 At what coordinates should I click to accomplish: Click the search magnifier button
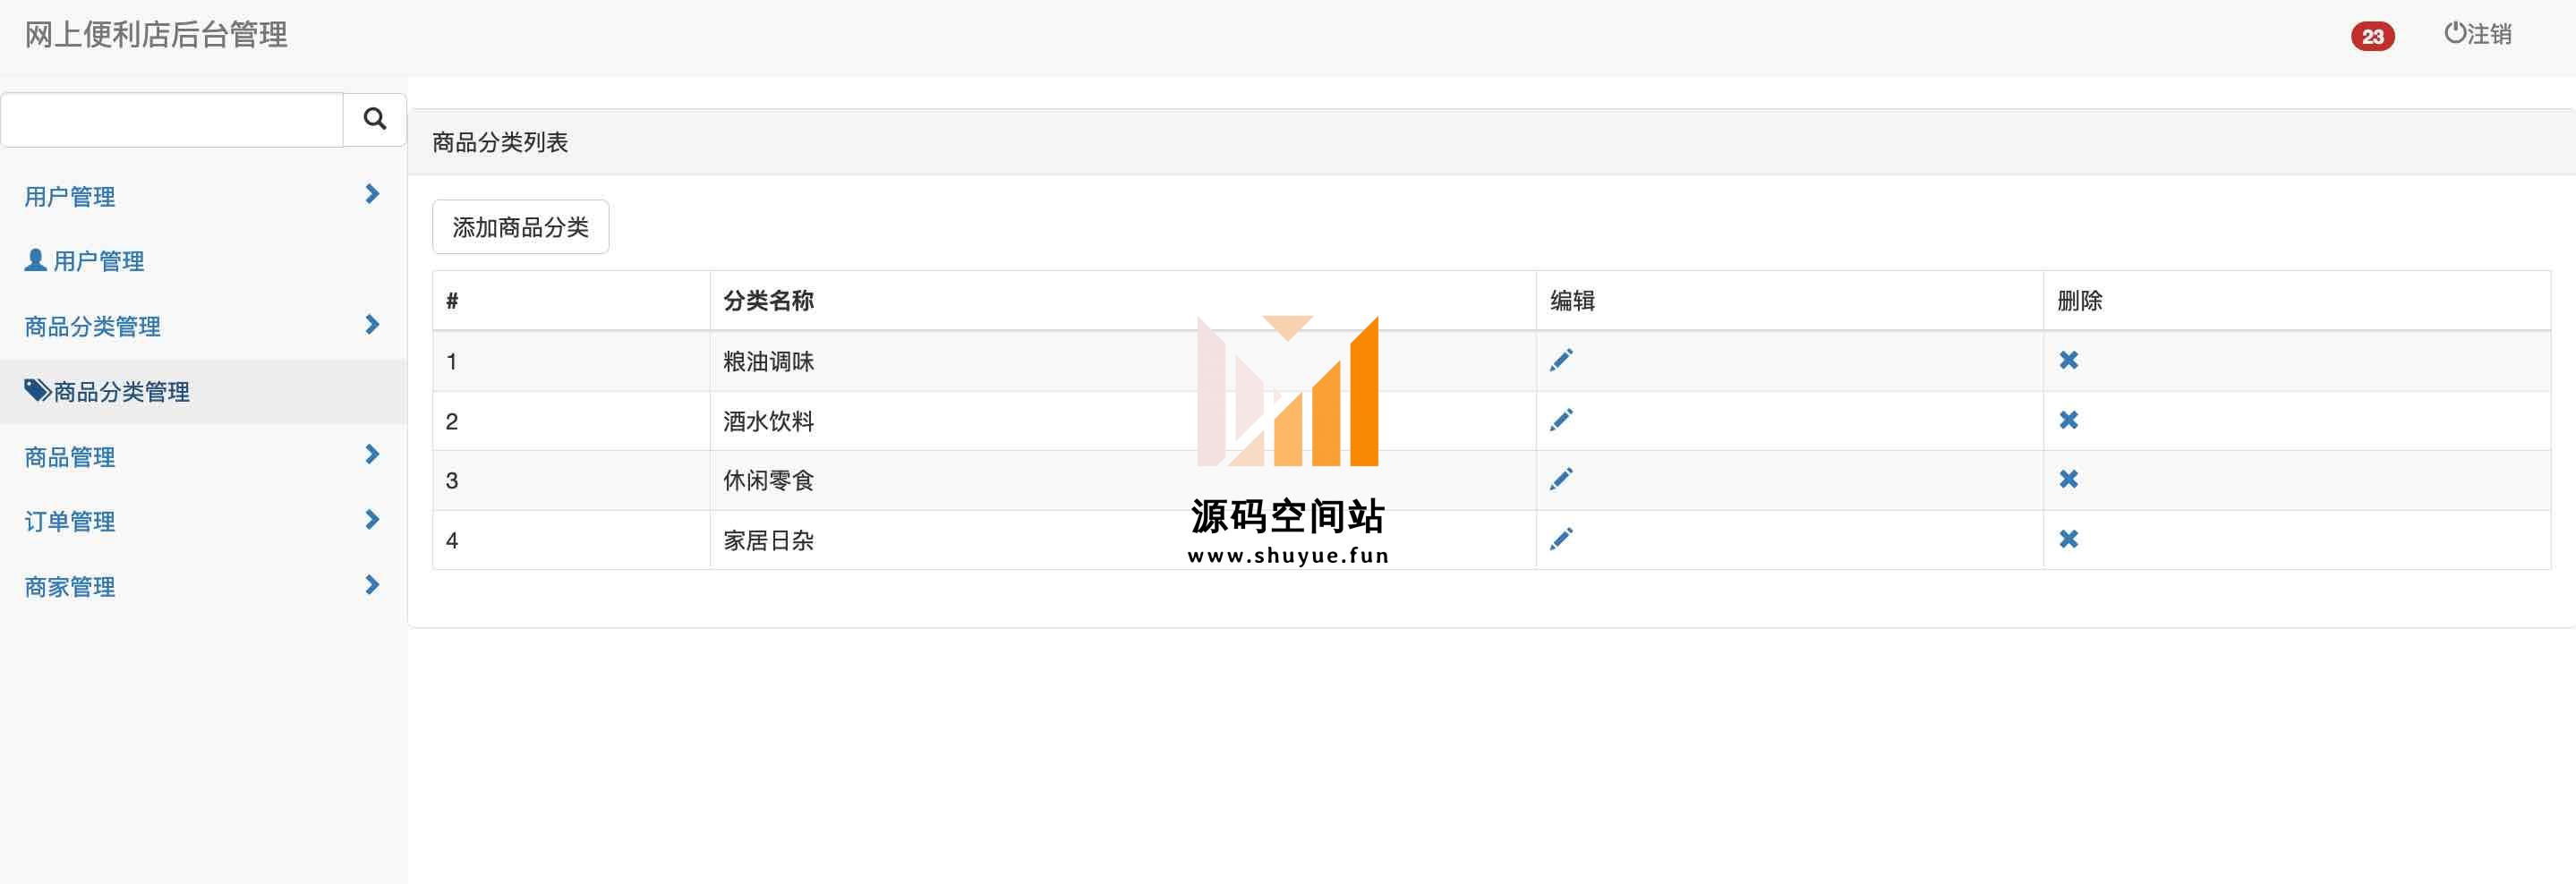click(375, 119)
